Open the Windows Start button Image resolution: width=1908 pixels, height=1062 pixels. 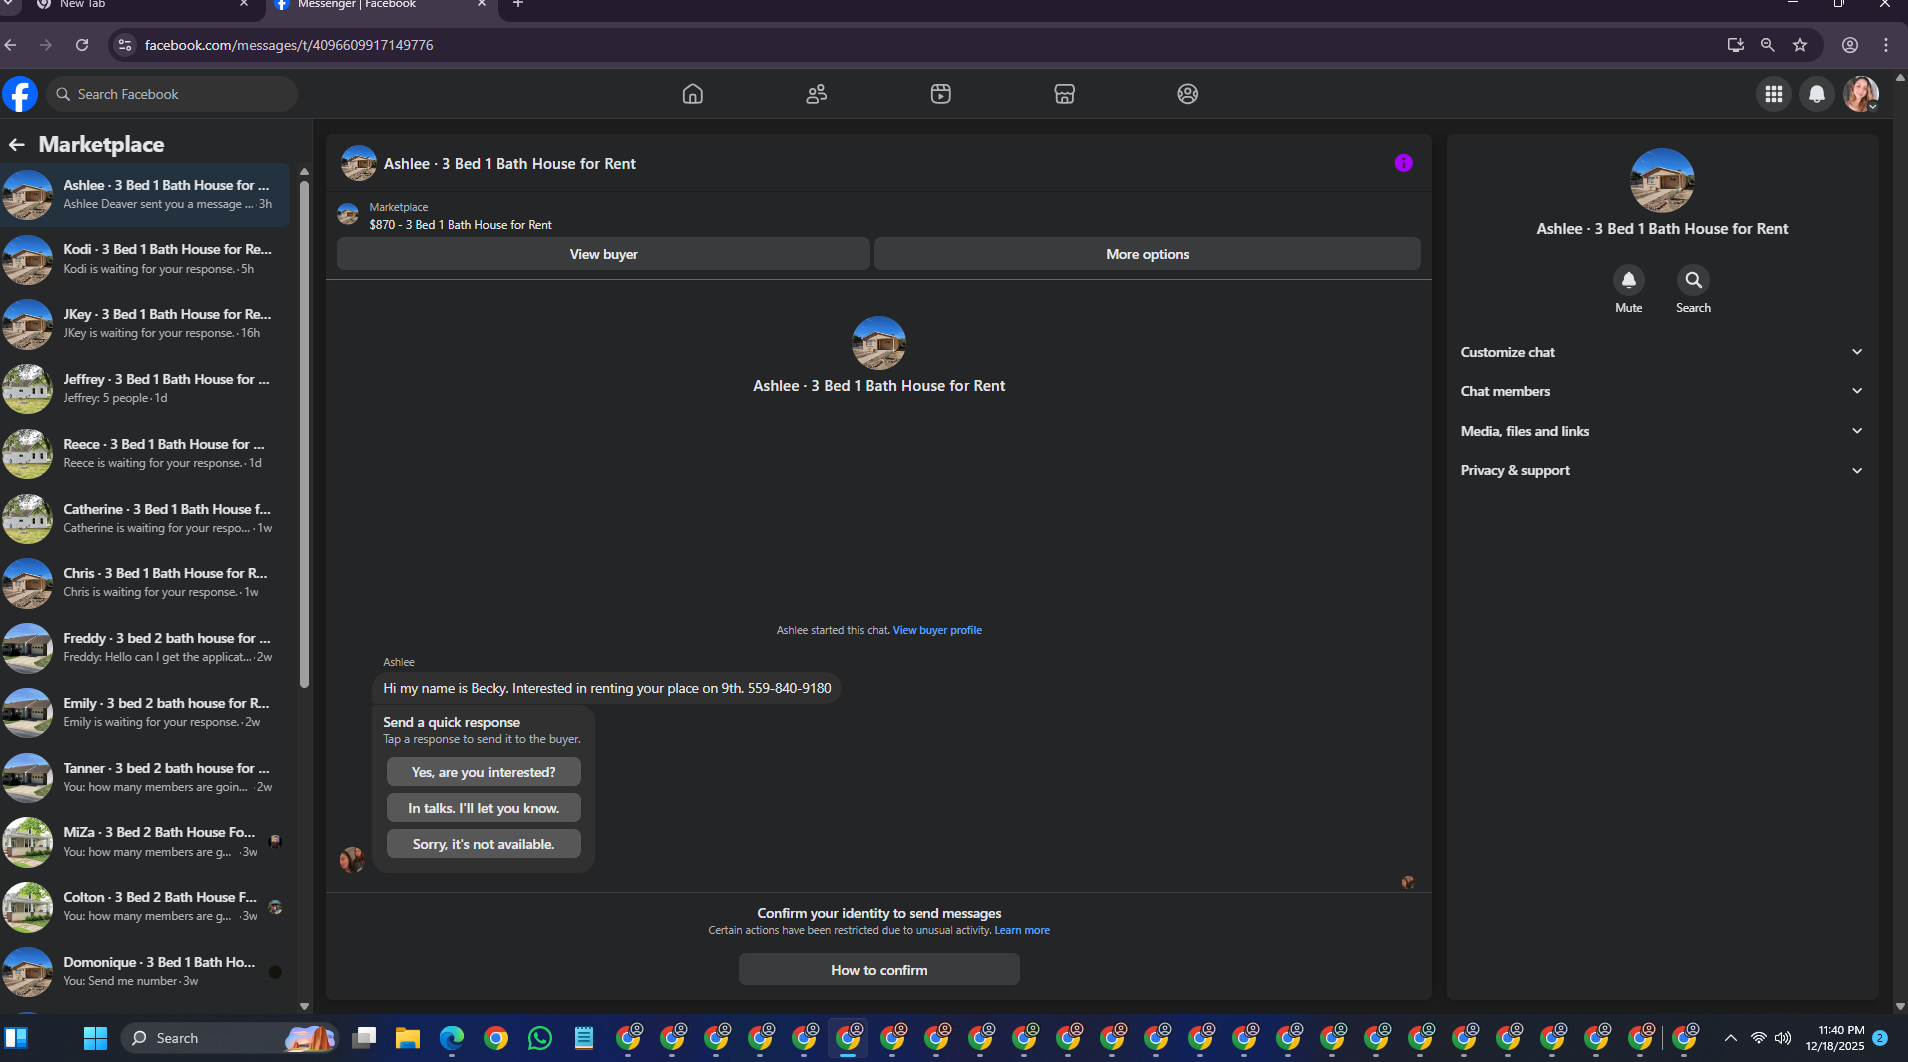tap(95, 1038)
